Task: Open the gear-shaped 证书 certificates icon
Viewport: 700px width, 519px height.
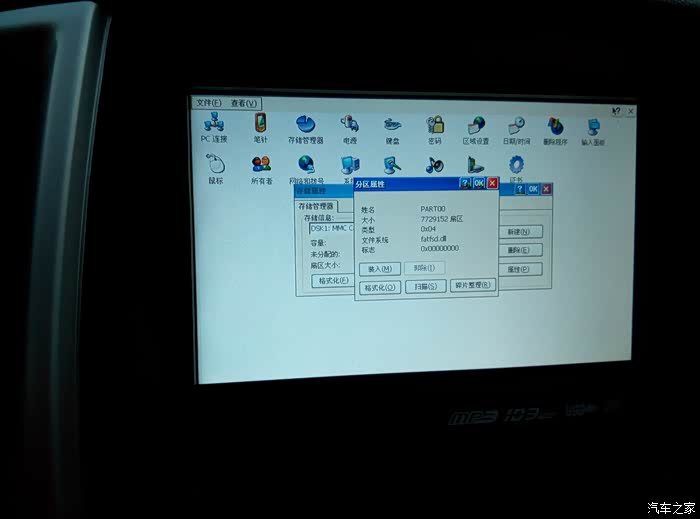Action: [x=517, y=167]
